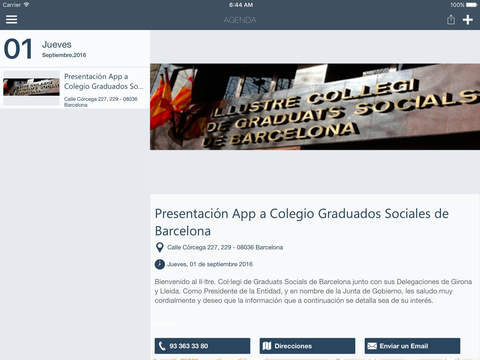
Task: Click the Illustre Collegi banner image
Action: (315, 107)
